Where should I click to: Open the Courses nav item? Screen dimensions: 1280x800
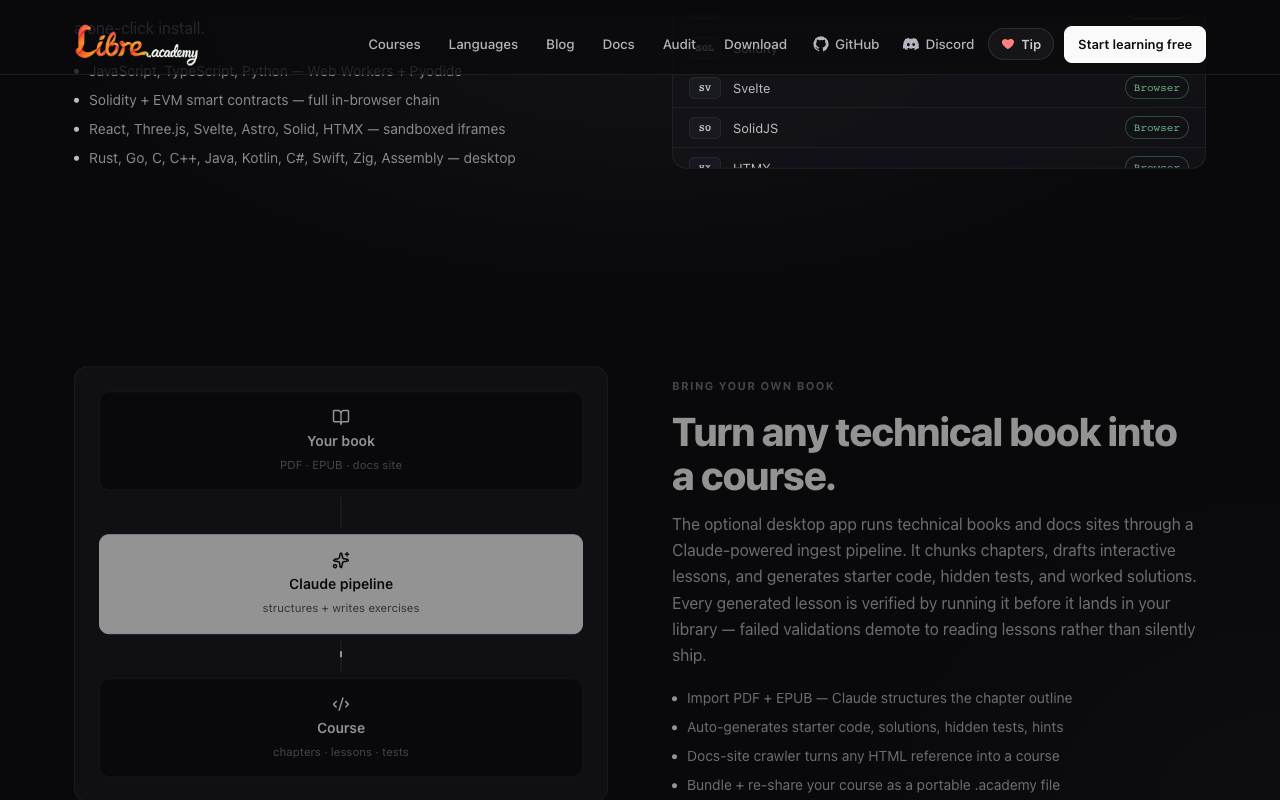point(394,44)
